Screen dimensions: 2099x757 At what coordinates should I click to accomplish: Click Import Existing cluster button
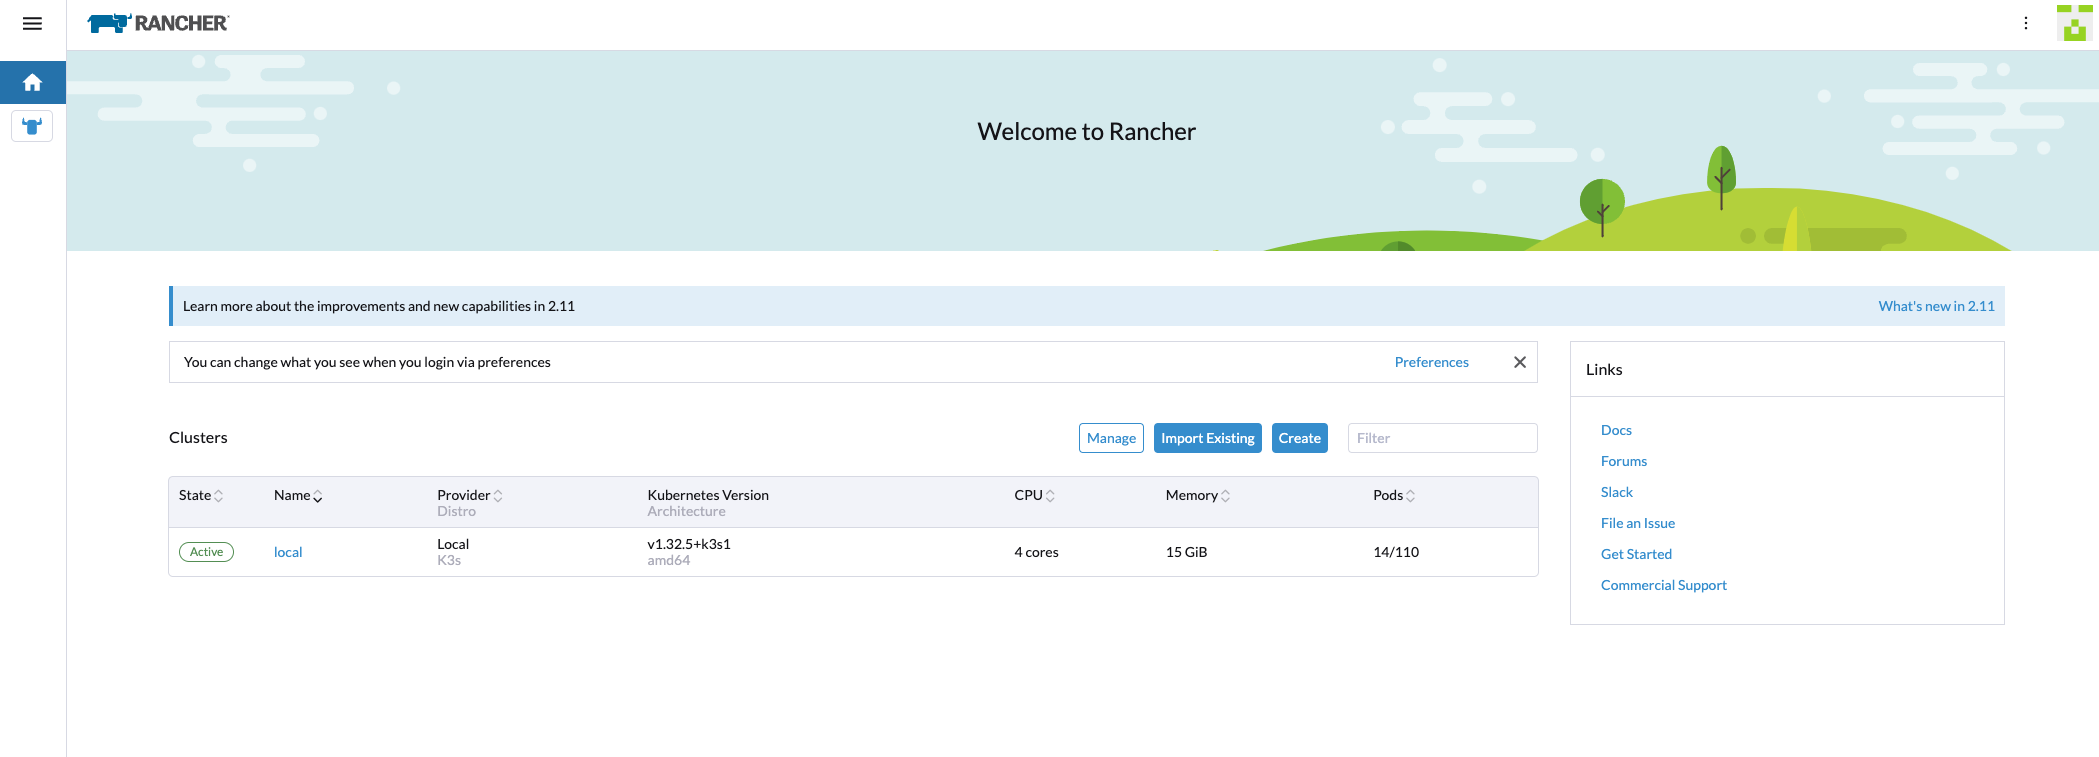pyautogui.click(x=1208, y=438)
